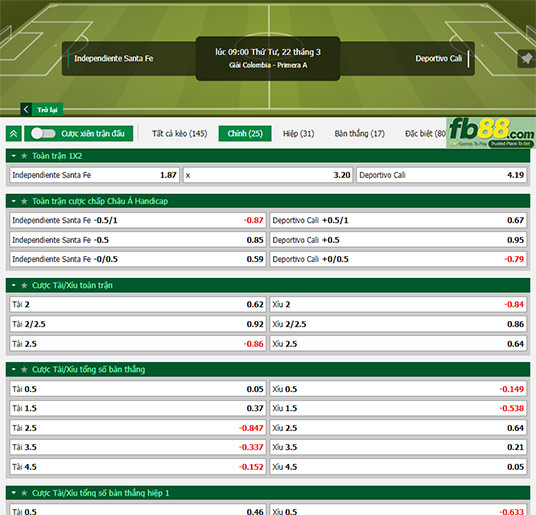Viewport: 536px width, 515px height.
Task: Bet Deportivo Cali win at 4.19
Action: pyautogui.click(x=441, y=175)
